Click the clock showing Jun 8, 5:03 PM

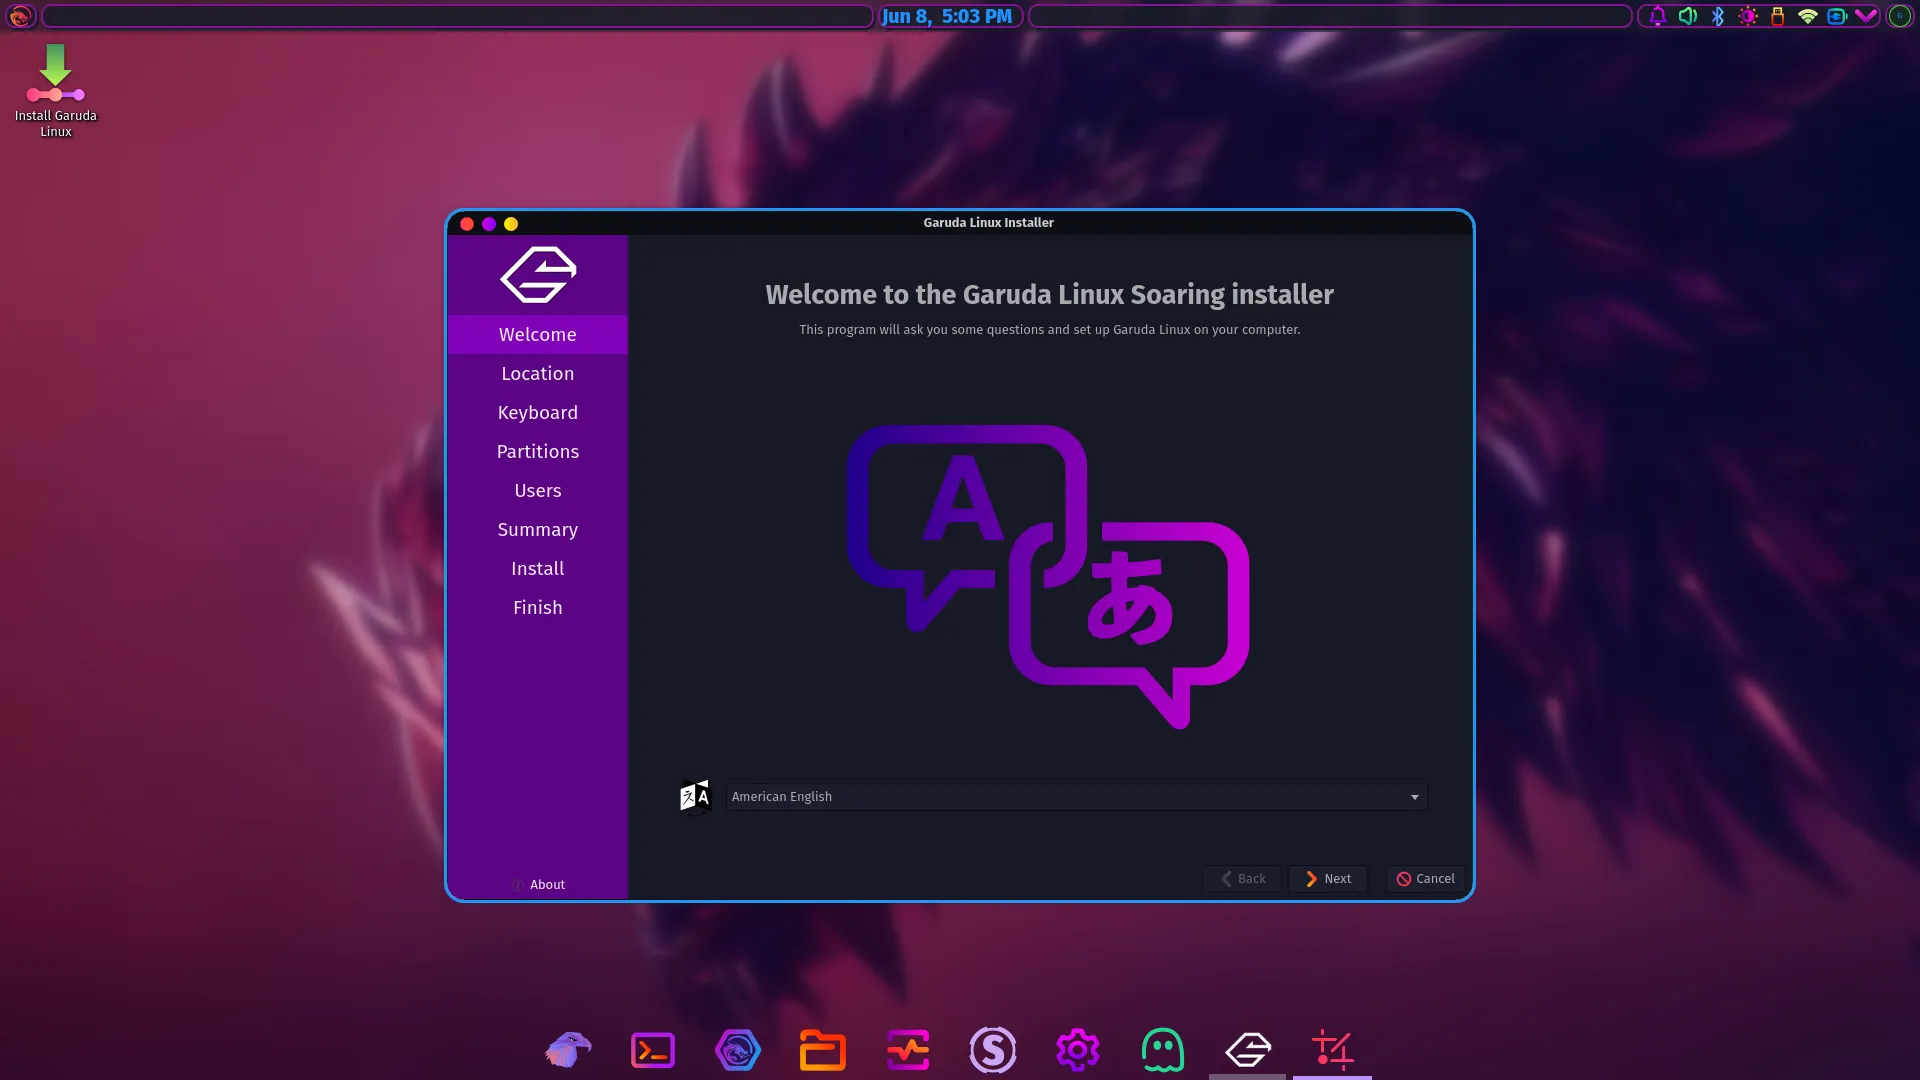click(x=947, y=16)
